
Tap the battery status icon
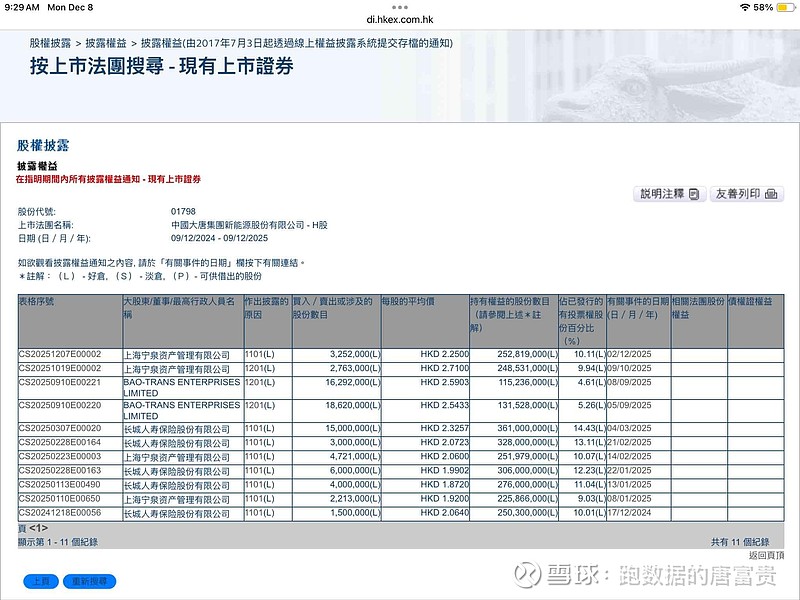coord(785,7)
